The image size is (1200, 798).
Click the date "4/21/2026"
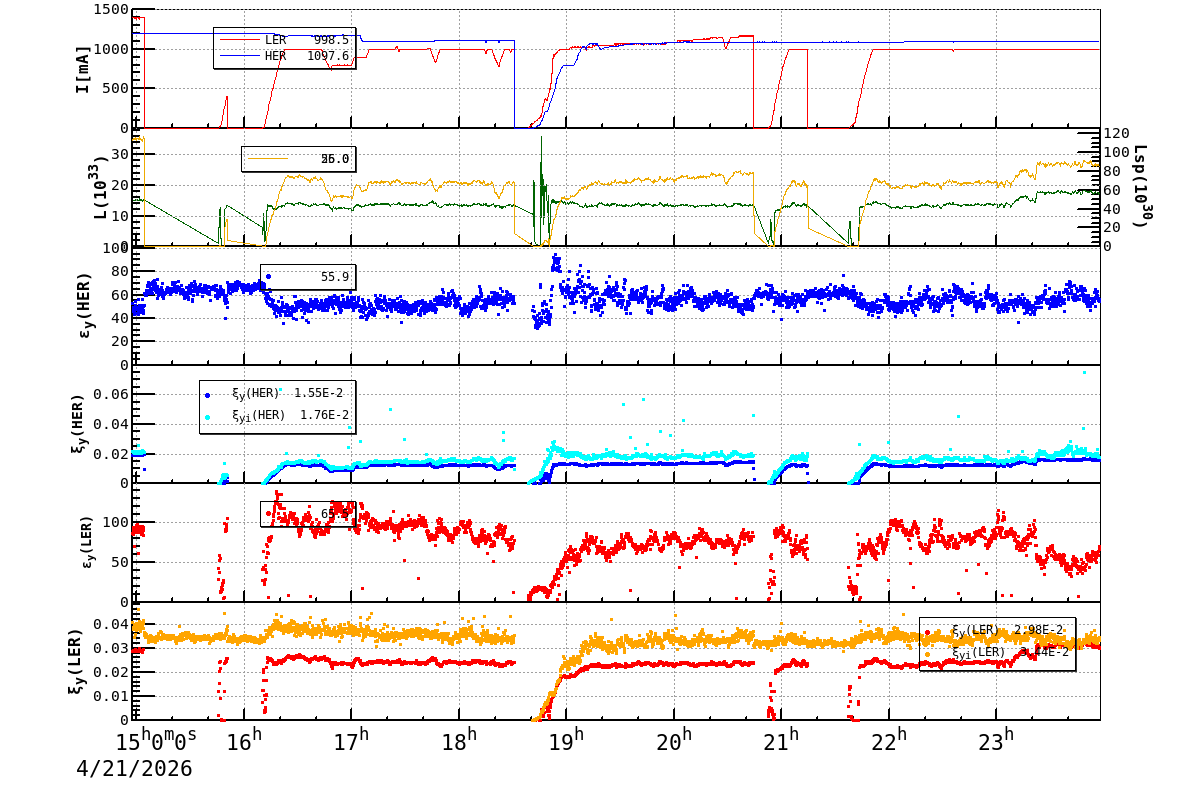(134, 769)
